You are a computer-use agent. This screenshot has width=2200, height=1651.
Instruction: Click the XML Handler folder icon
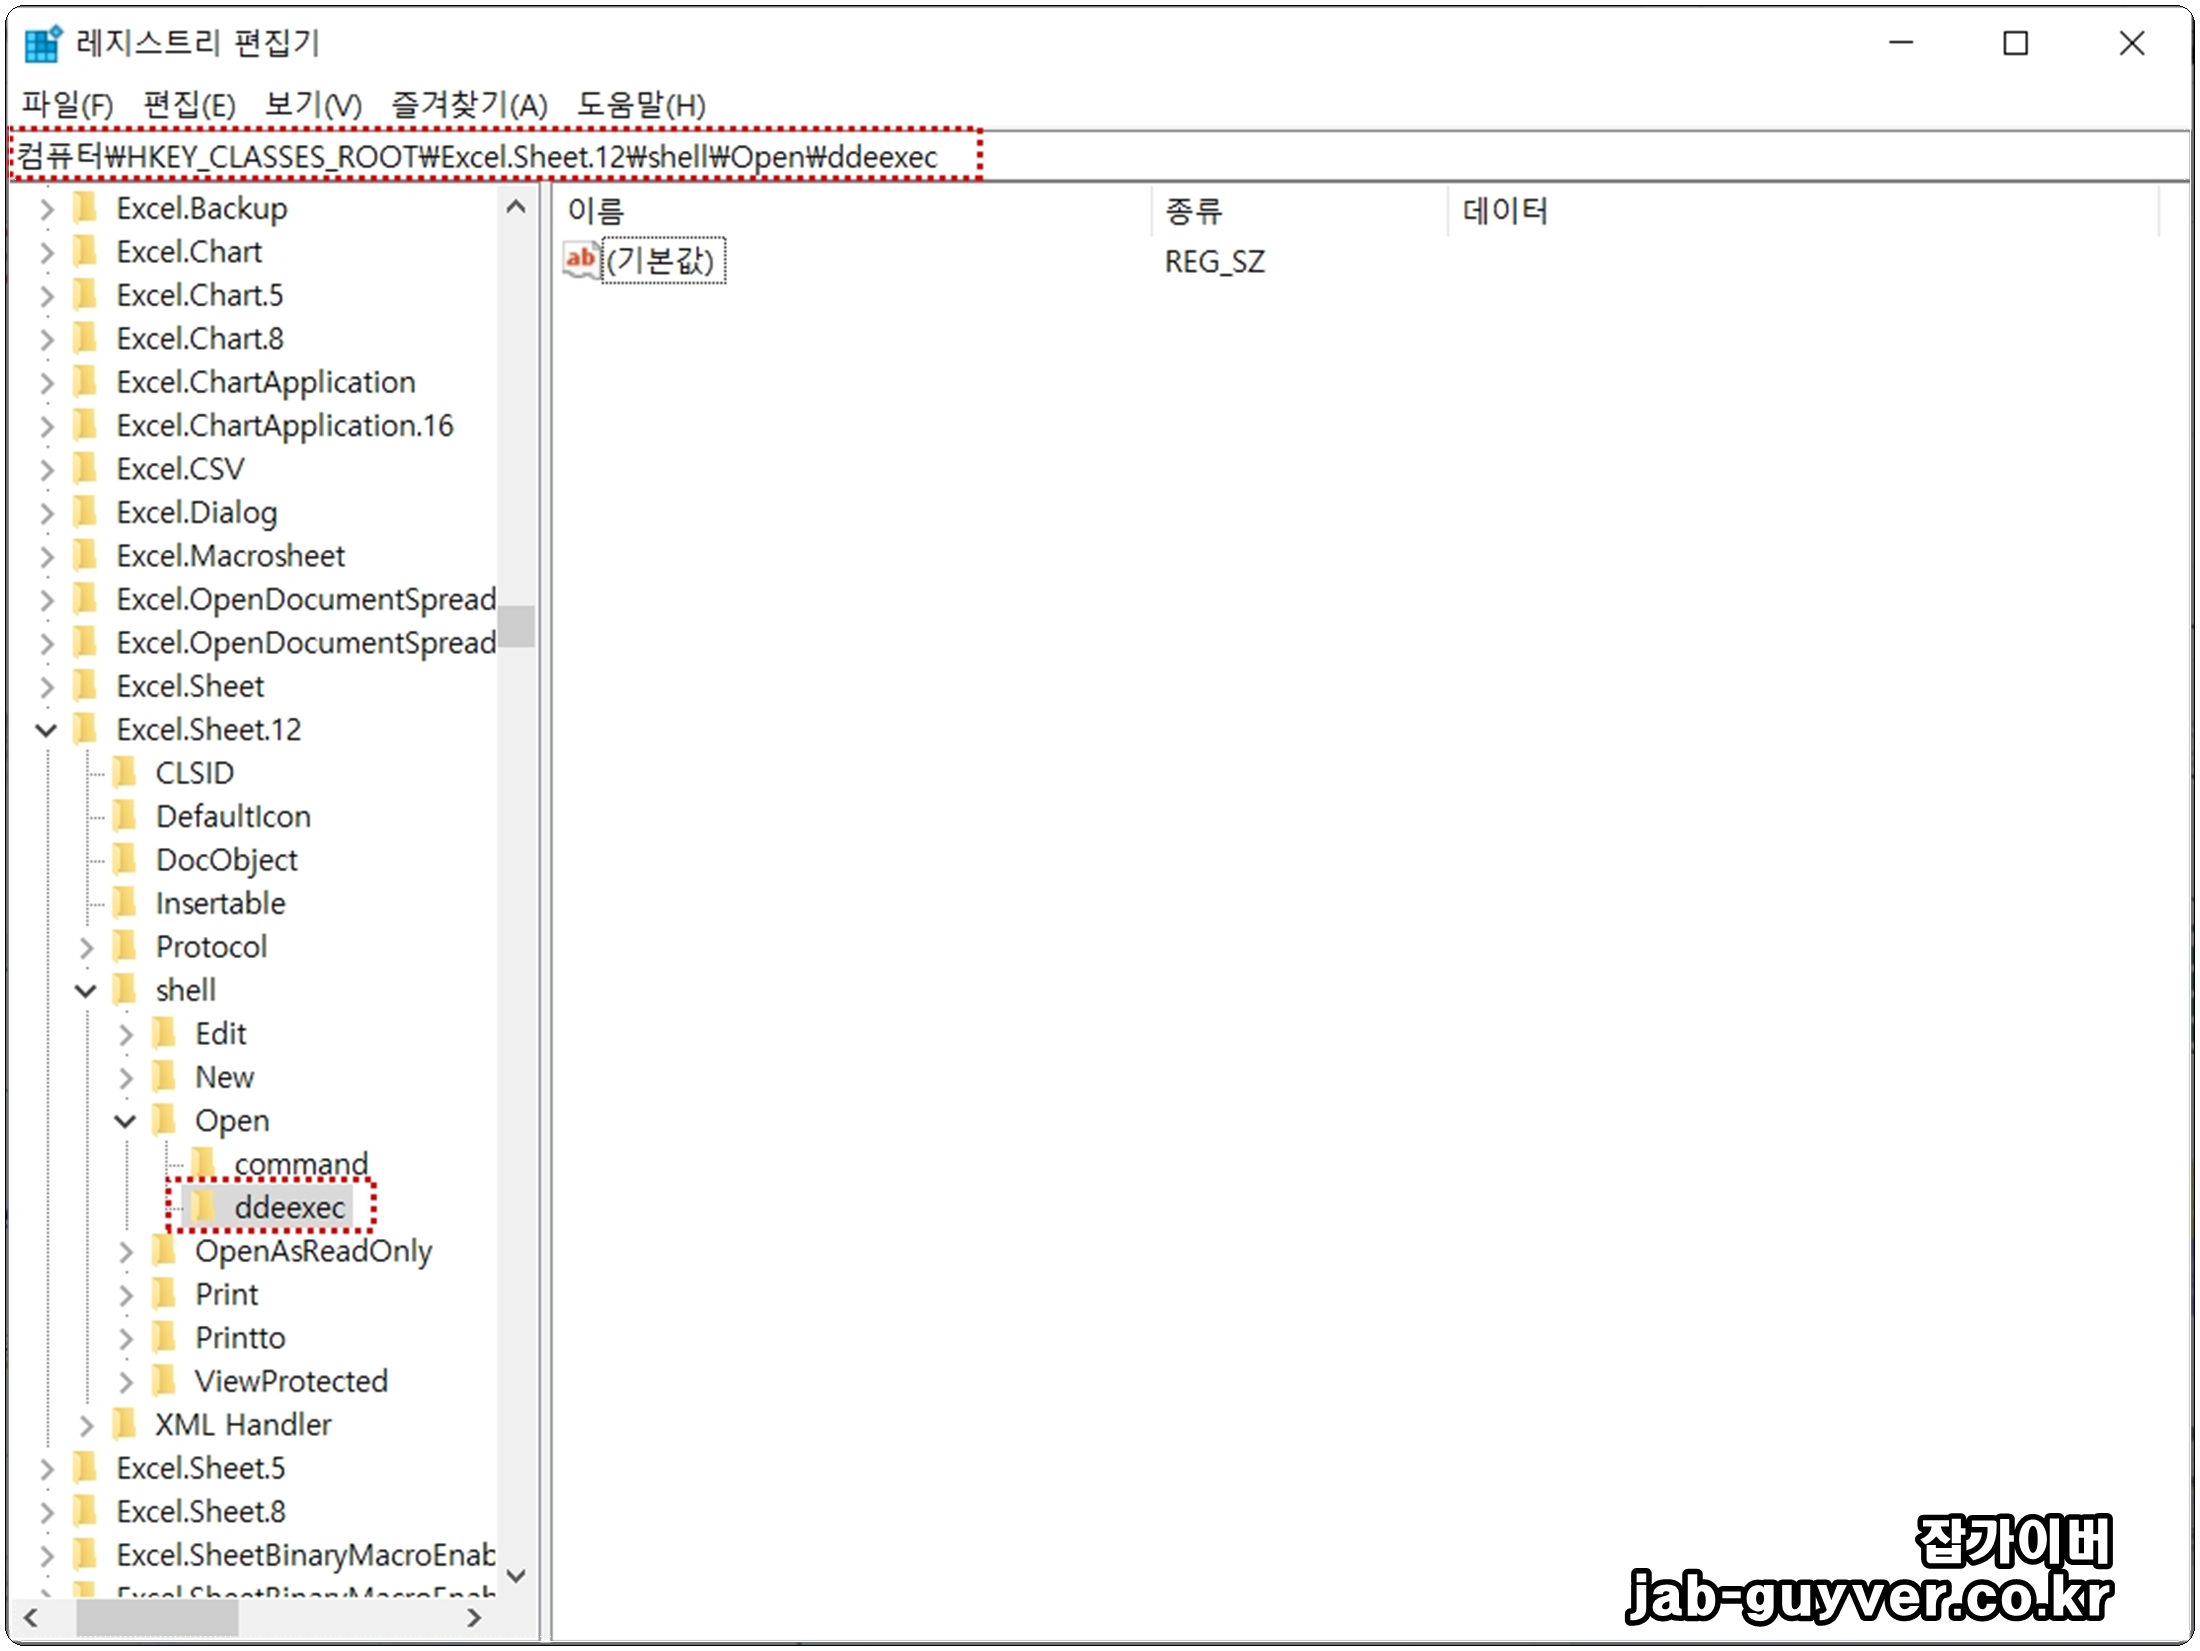(x=125, y=1424)
